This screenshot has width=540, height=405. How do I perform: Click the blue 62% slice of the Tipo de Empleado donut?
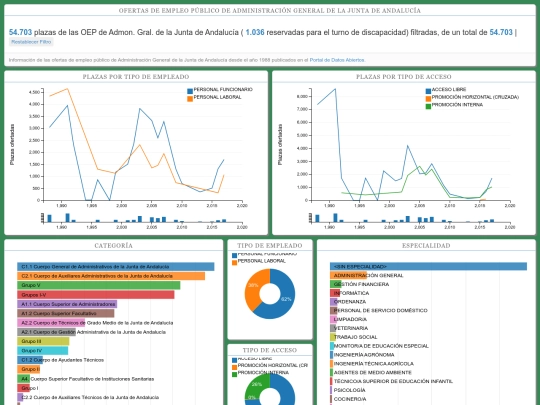287,299
